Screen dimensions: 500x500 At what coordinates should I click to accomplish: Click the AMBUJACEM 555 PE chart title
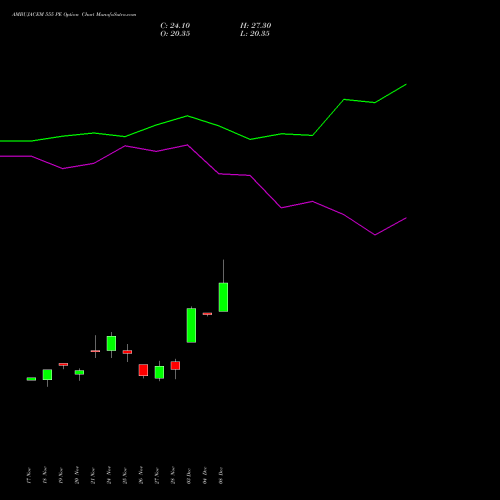(74, 15)
